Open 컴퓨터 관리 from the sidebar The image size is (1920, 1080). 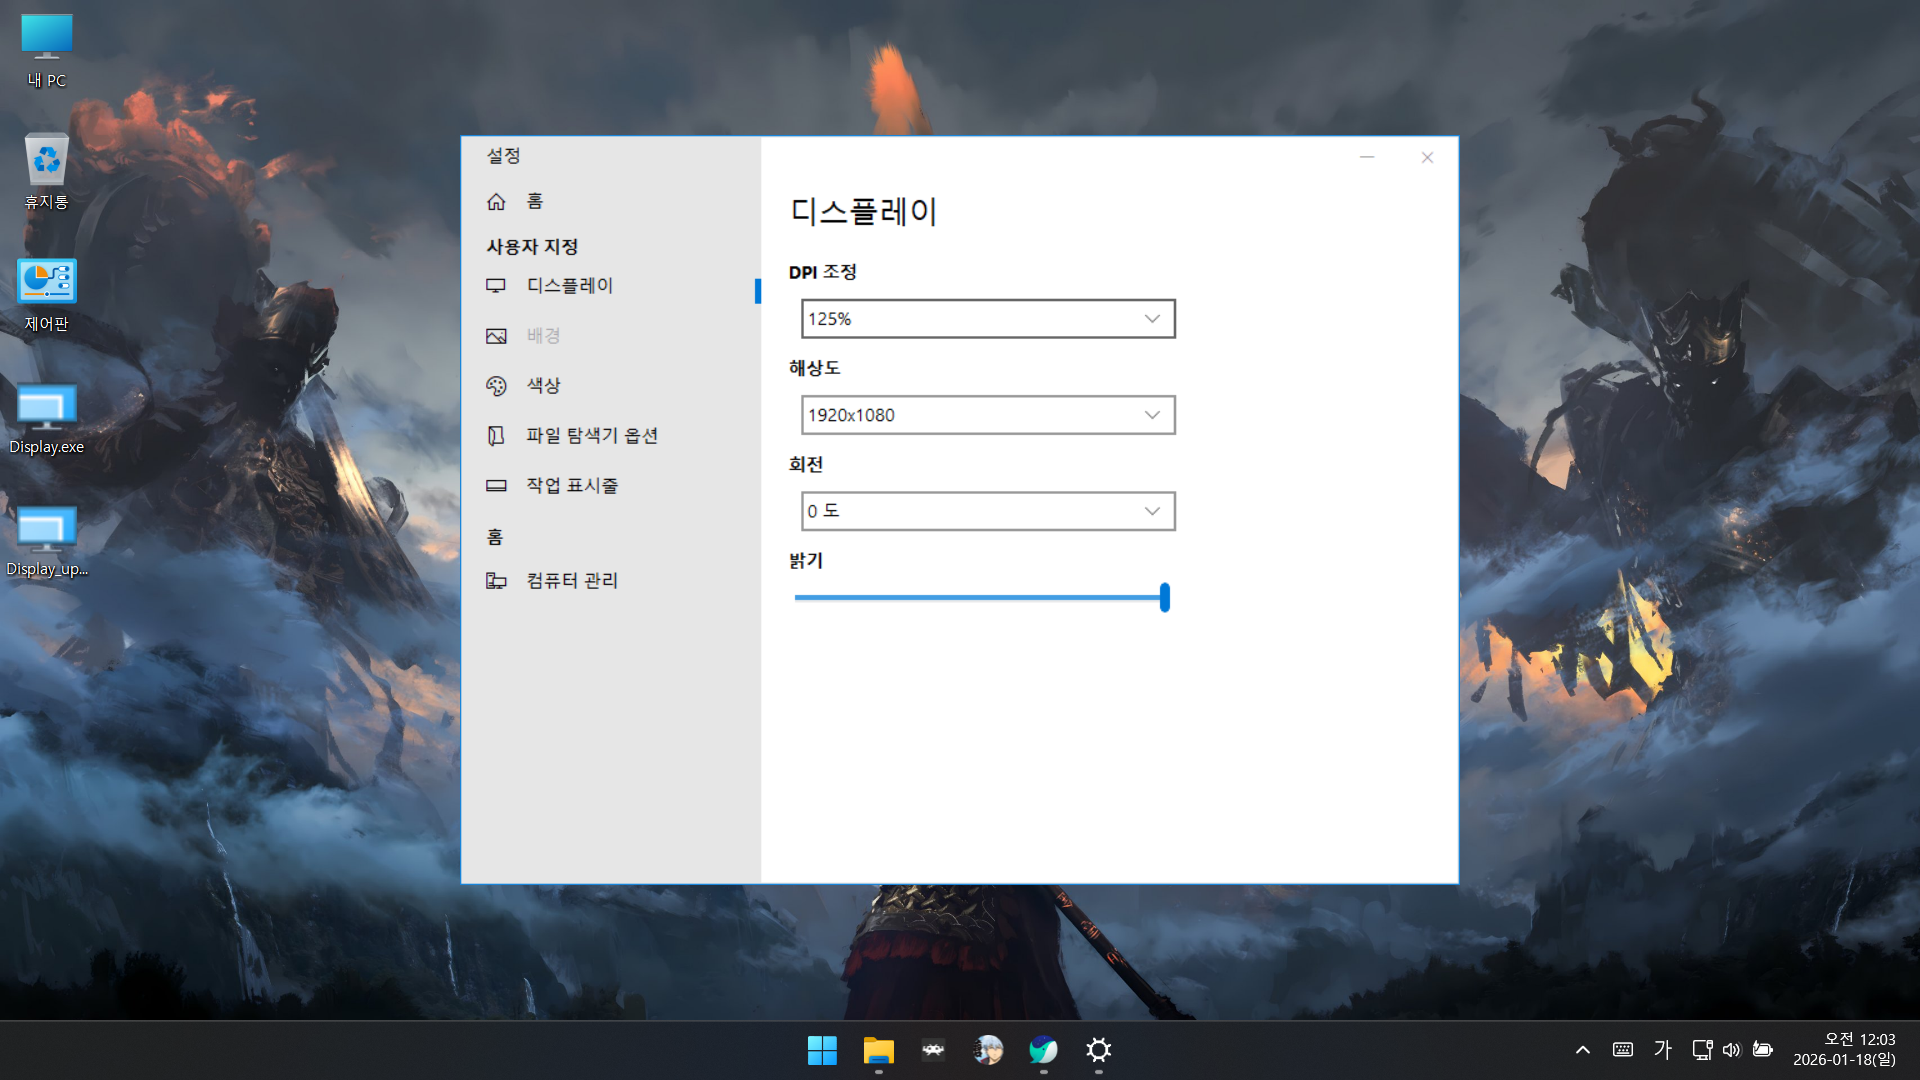click(x=571, y=581)
